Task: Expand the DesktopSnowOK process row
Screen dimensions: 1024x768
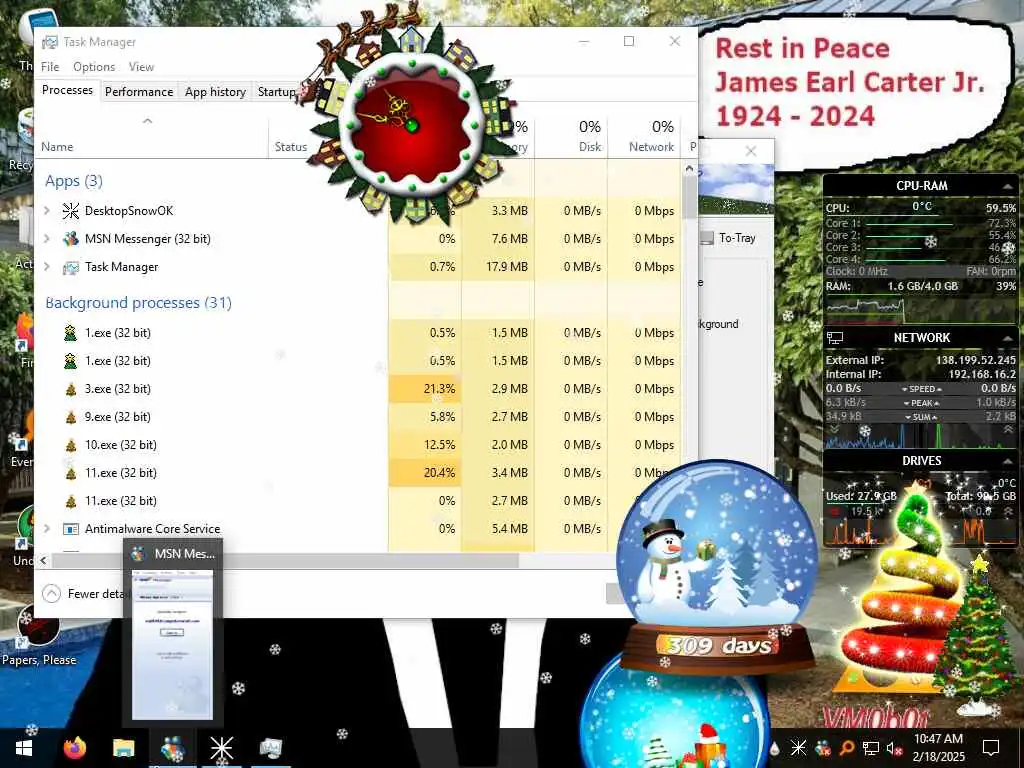Action: (x=46, y=210)
